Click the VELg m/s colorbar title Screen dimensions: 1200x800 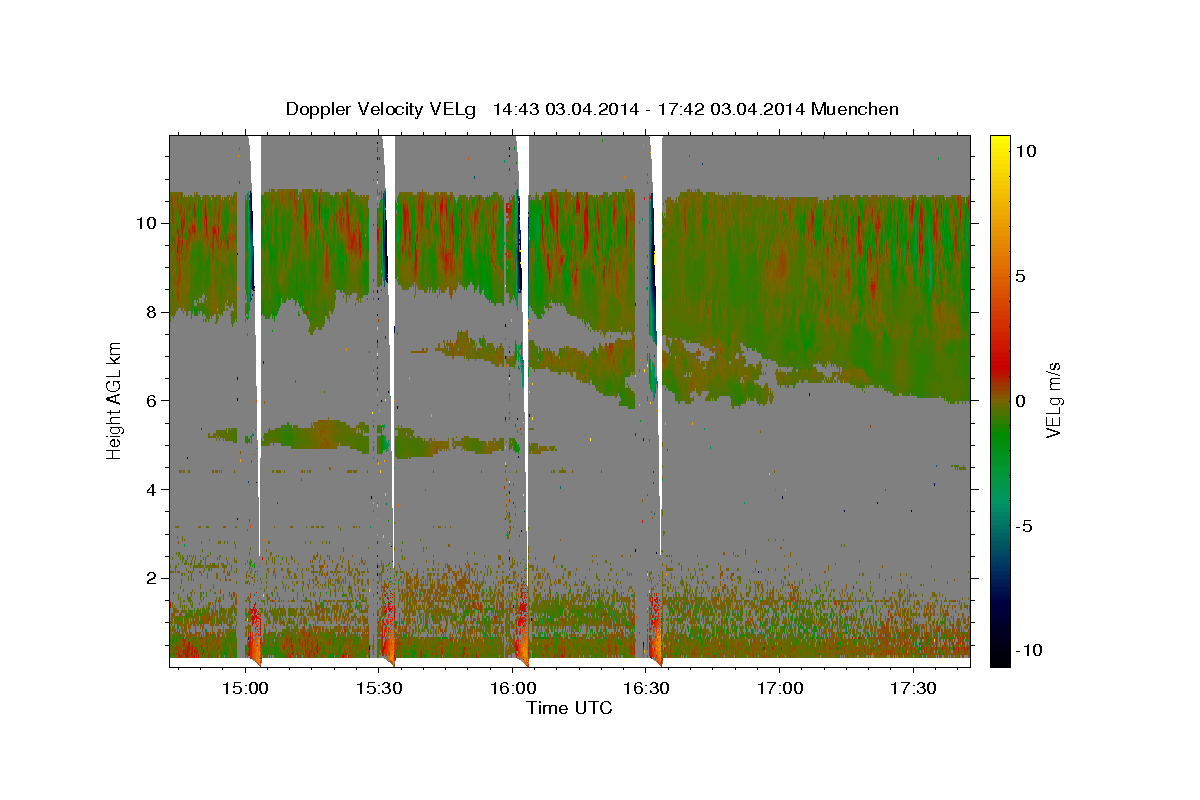coord(1054,400)
